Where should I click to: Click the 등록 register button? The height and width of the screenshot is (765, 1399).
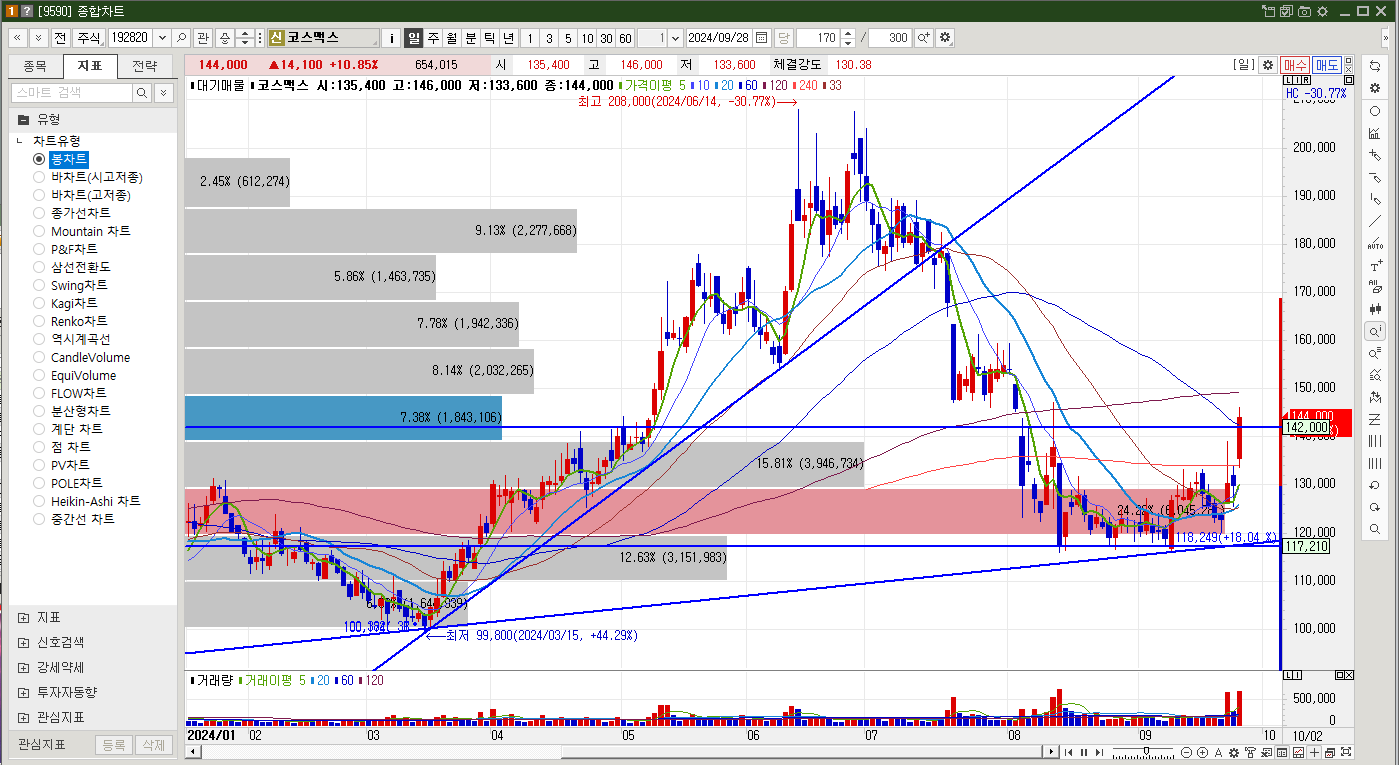point(114,745)
